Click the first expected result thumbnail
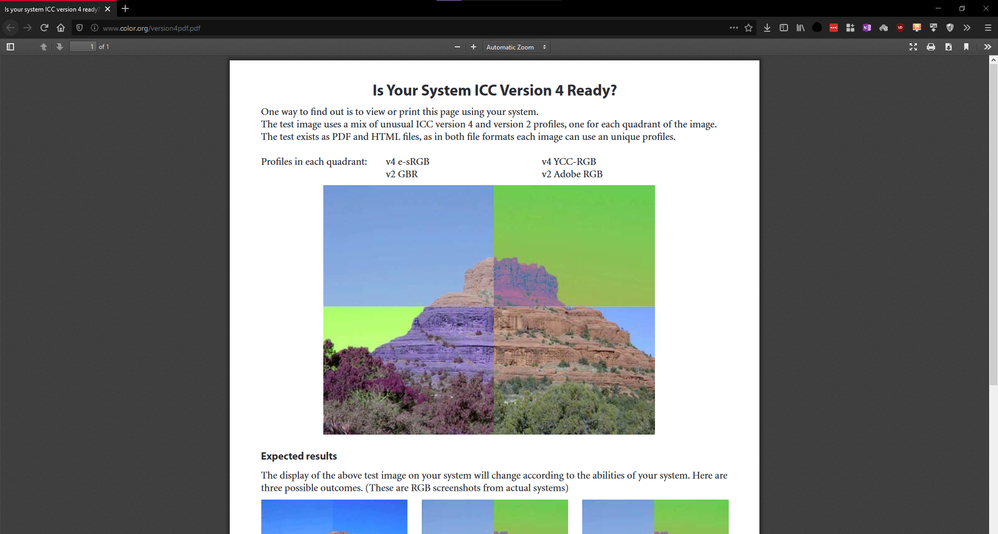 pyautogui.click(x=334, y=517)
